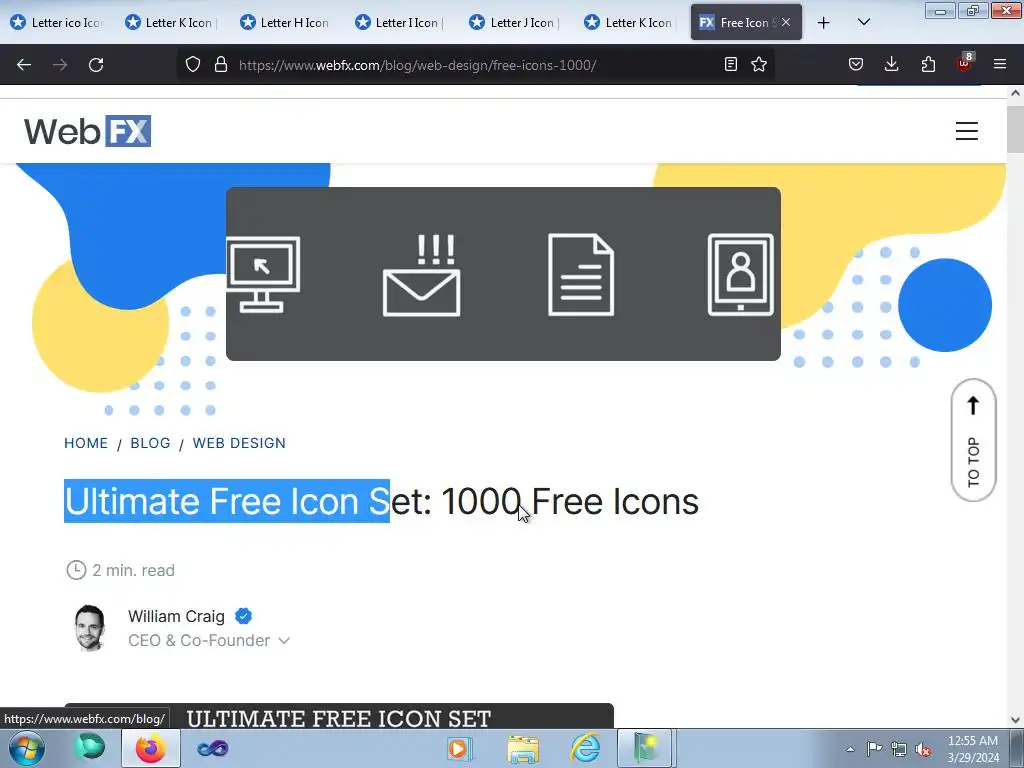
Task: Follow the HOME breadcrumb link
Action: click(86, 443)
